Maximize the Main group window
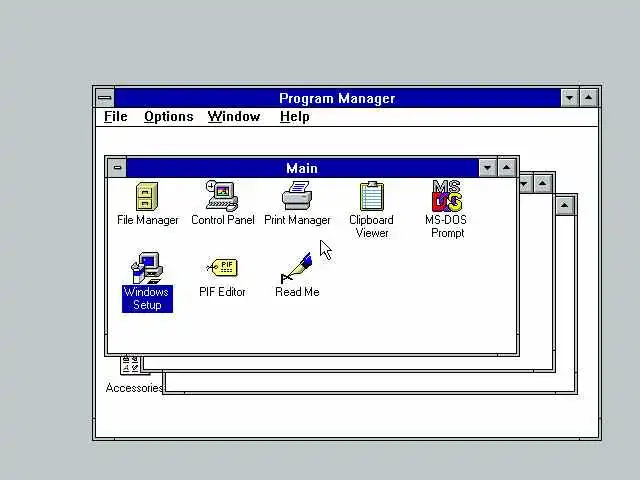Image resolution: width=640 pixels, height=480 pixels. click(507, 168)
